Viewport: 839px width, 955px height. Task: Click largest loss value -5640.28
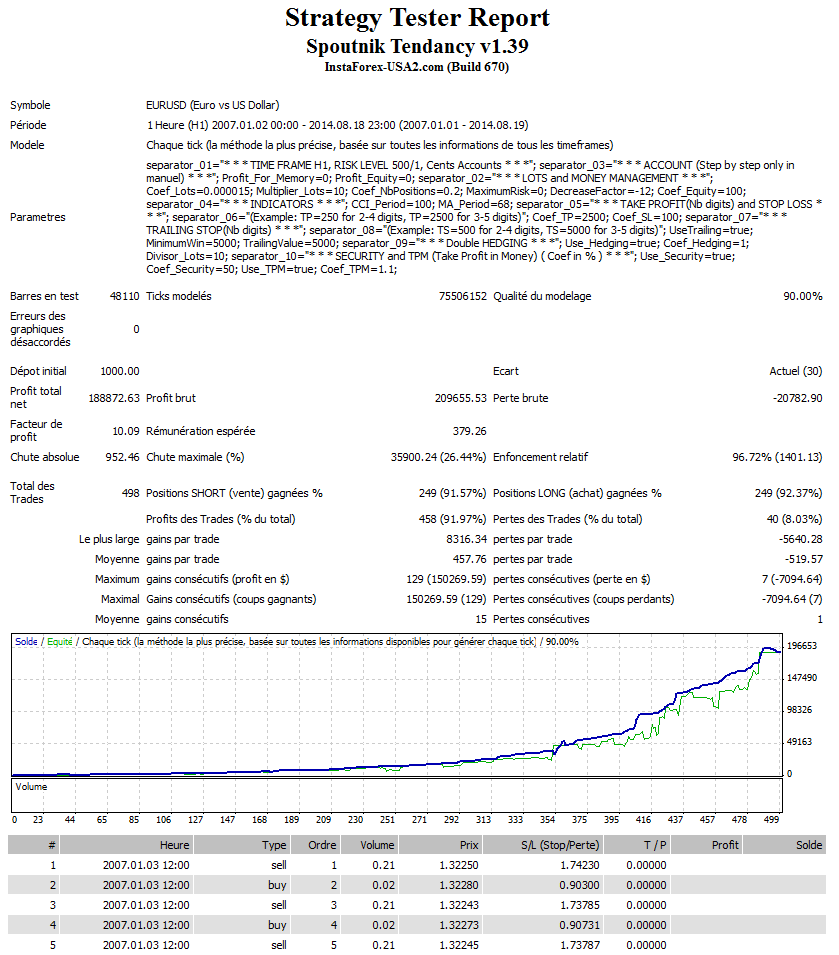coord(801,540)
